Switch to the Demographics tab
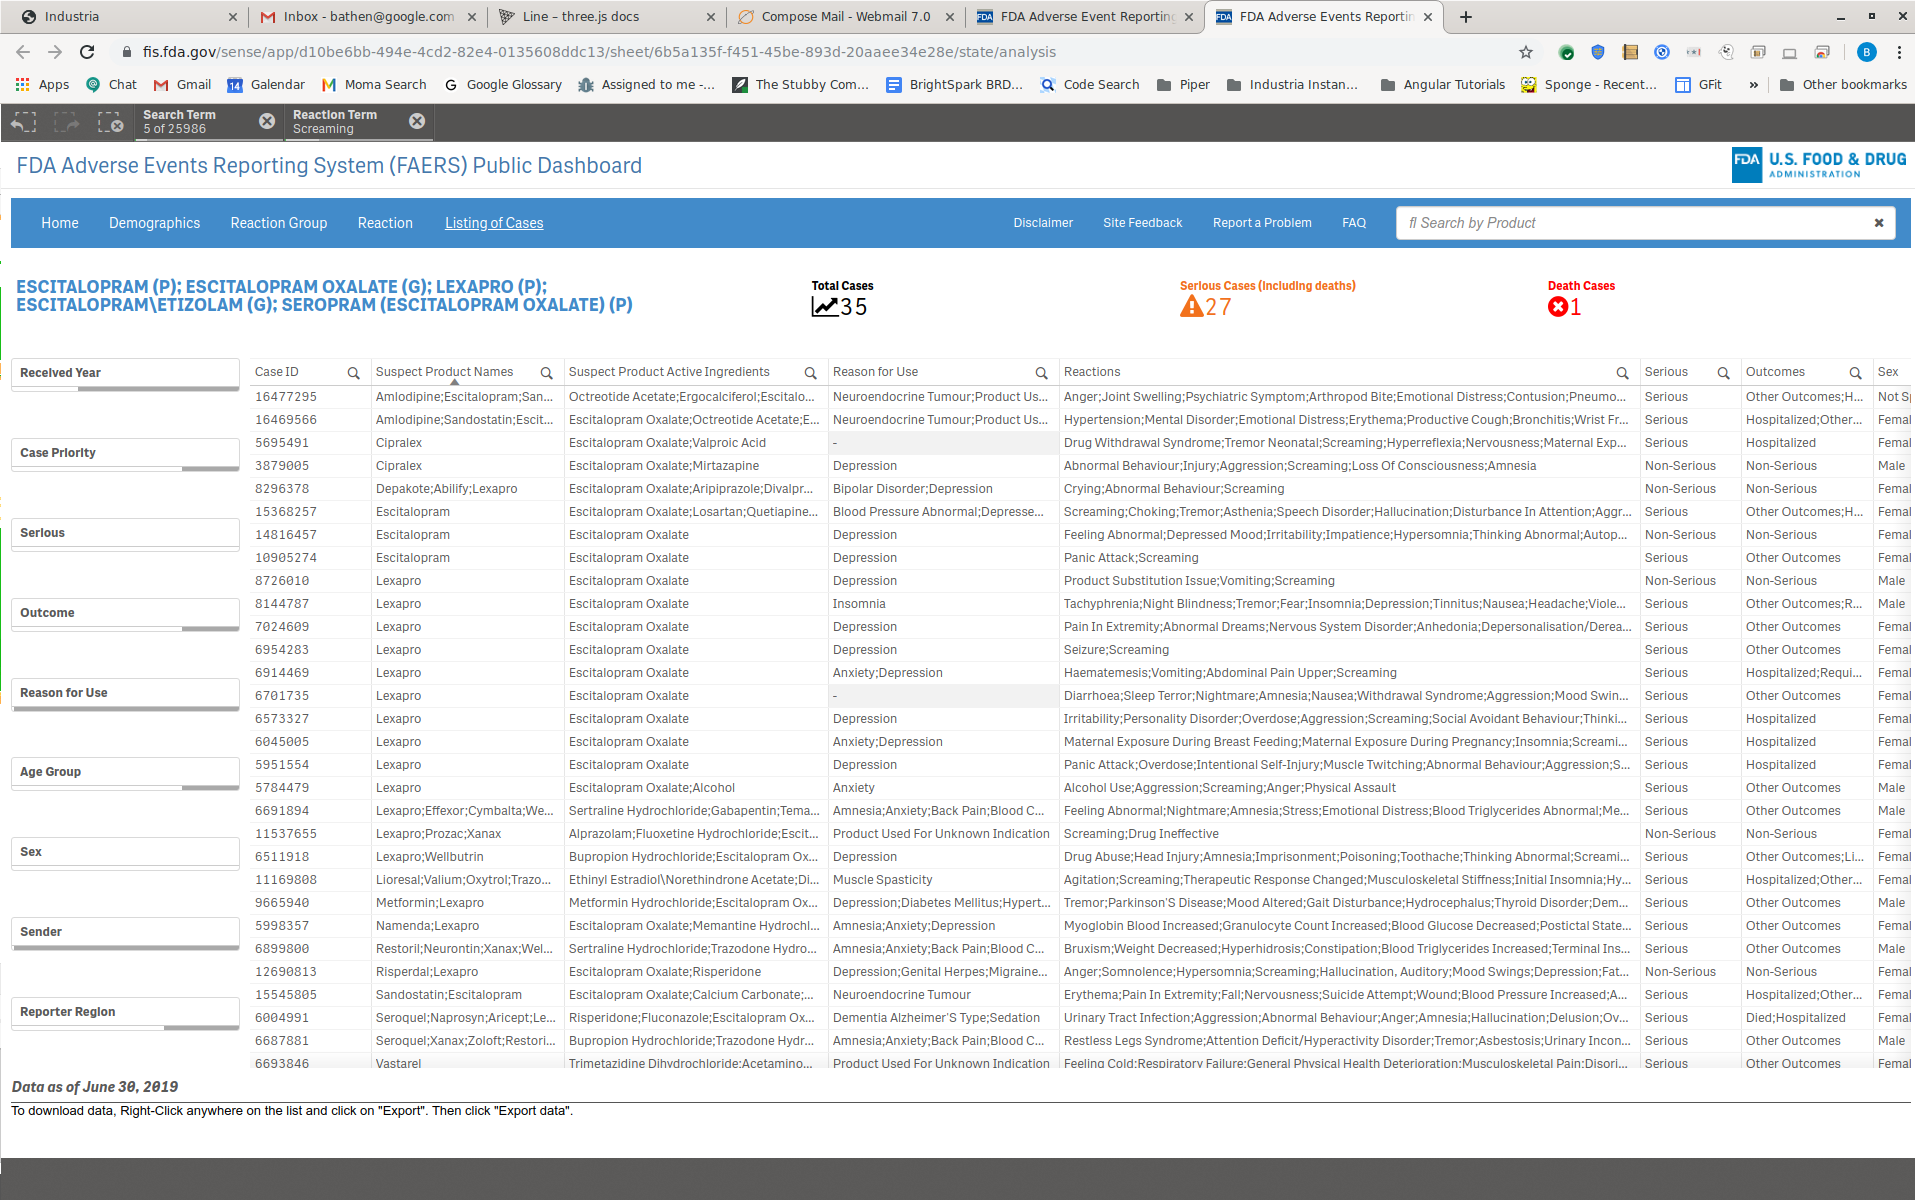The height and width of the screenshot is (1200, 1915). click(x=154, y=223)
